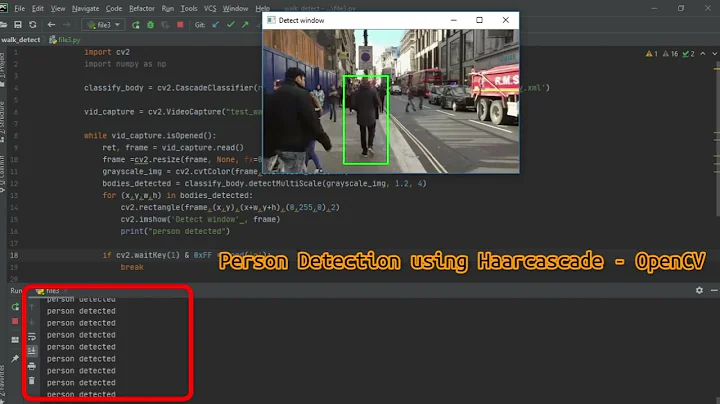
Task: Commit changes with the Git checkmark
Action: coord(231,25)
